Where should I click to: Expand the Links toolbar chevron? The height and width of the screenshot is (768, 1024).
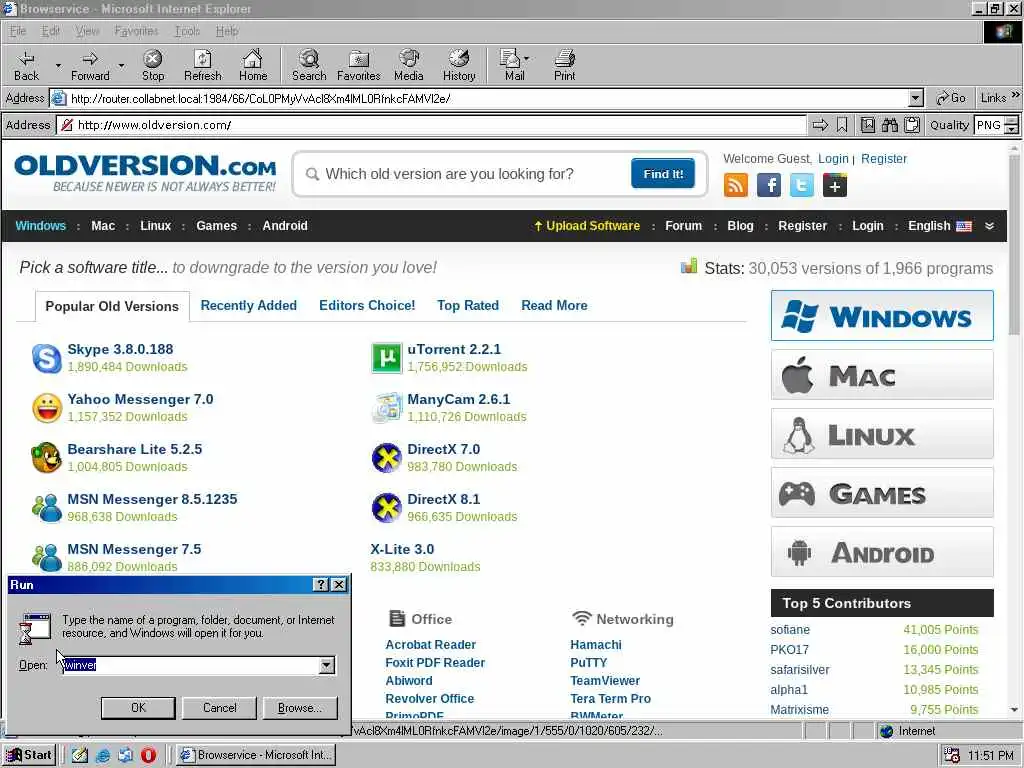point(1016,95)
